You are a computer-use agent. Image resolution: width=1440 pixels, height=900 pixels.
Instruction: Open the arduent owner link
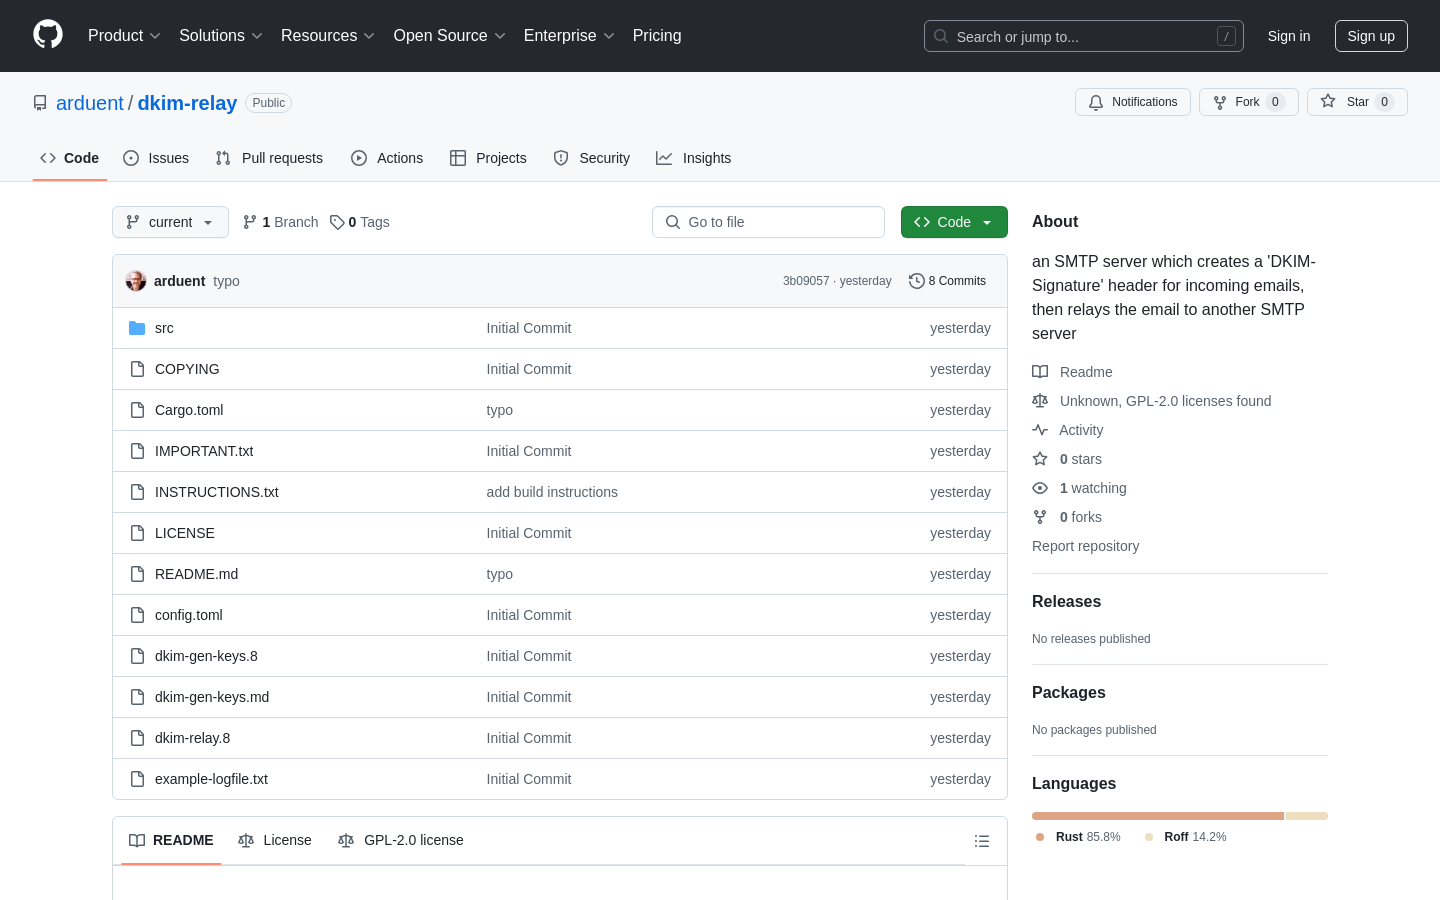click(x=90, y=103)
